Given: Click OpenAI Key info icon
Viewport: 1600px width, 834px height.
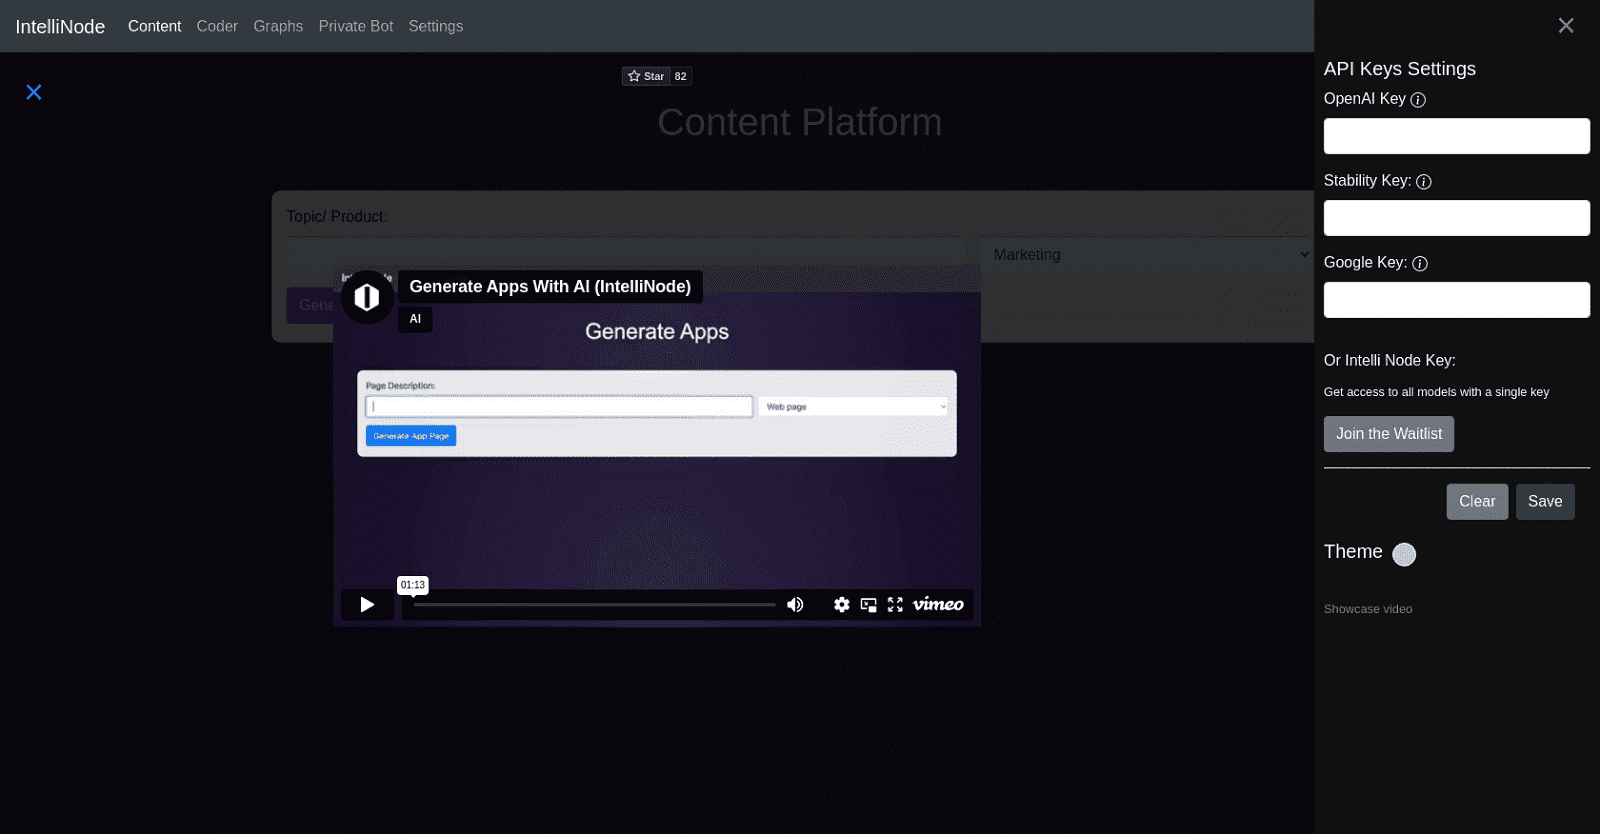Looking at the screenshot, I should coord(1418,100).
